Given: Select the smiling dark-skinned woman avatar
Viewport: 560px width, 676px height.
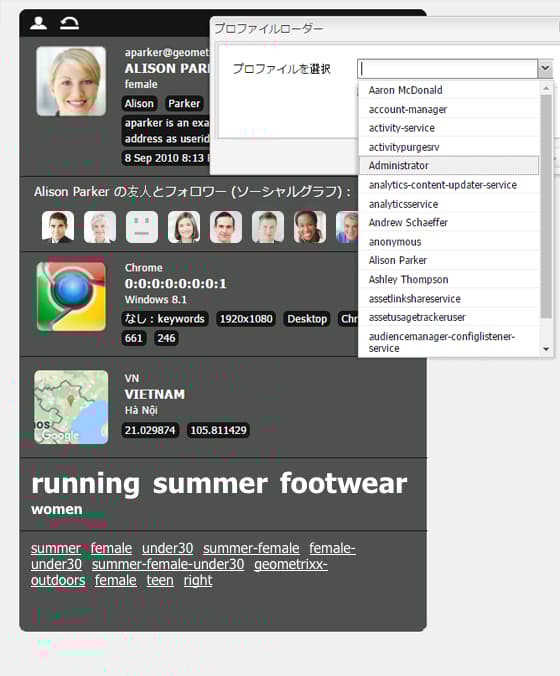Looking at the screenshot, I should pyautogui.click(x=310, y=227).
